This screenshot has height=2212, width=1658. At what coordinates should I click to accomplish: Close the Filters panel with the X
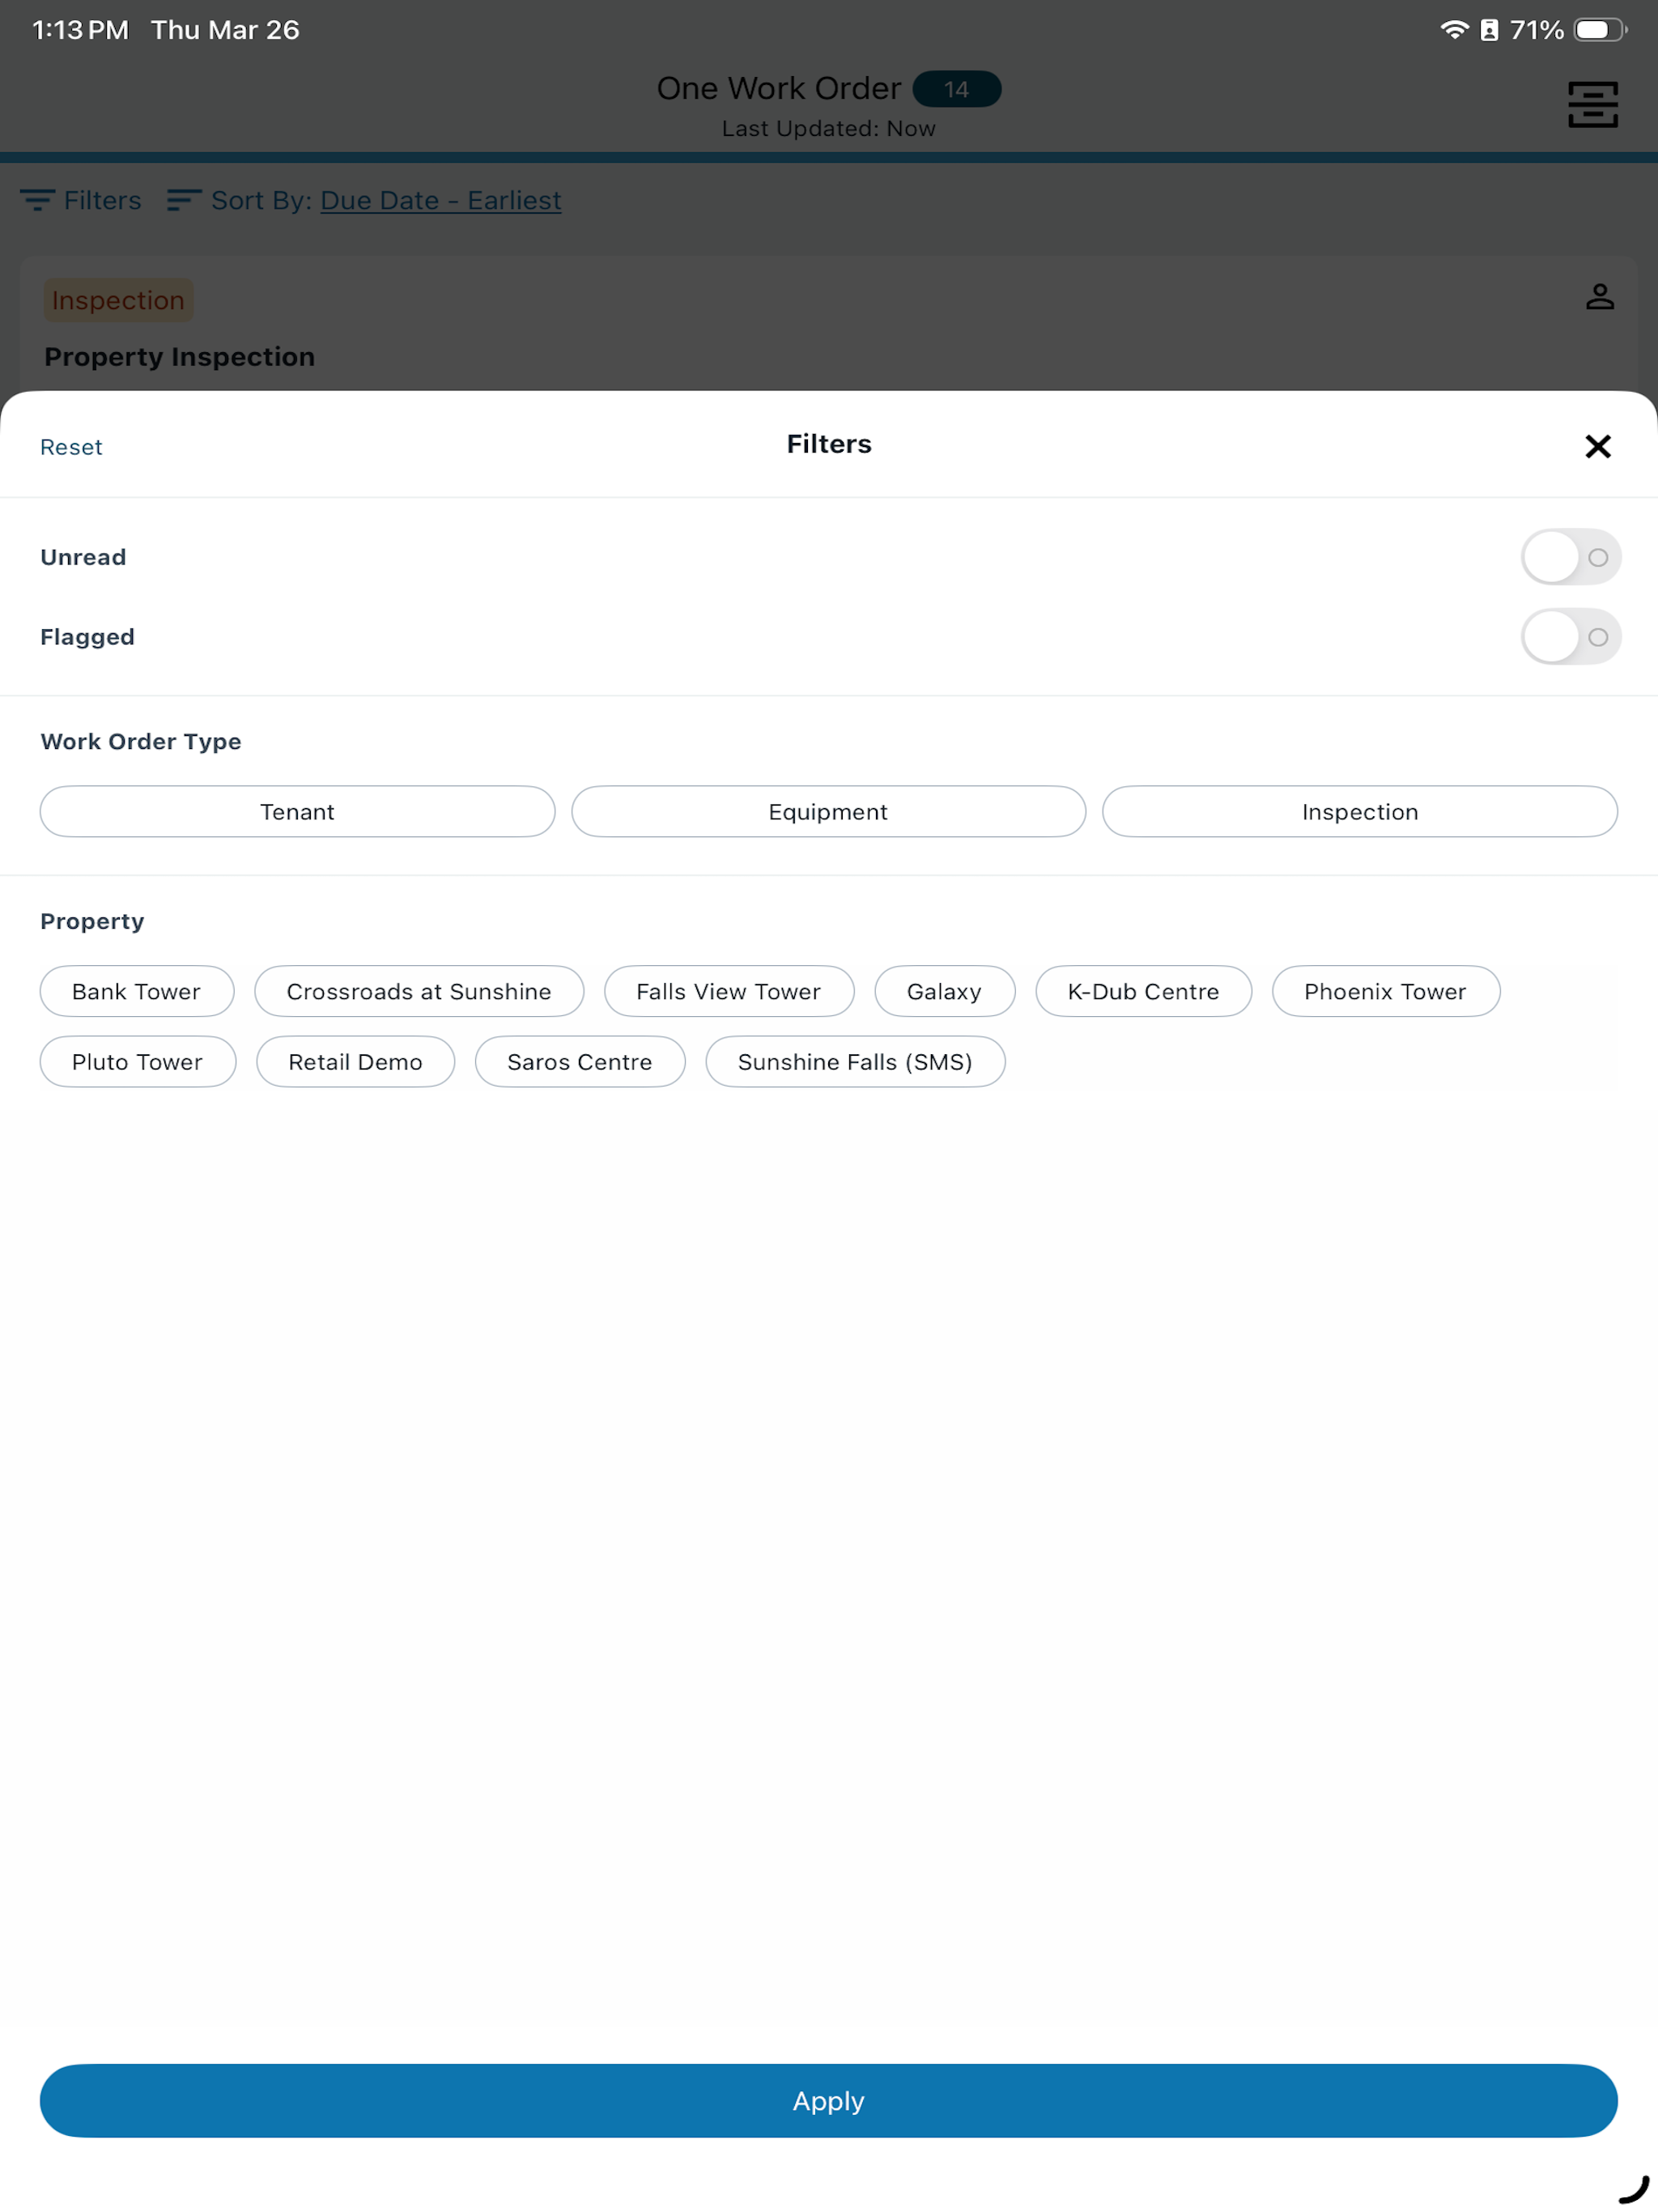(x=1597, y=446)
